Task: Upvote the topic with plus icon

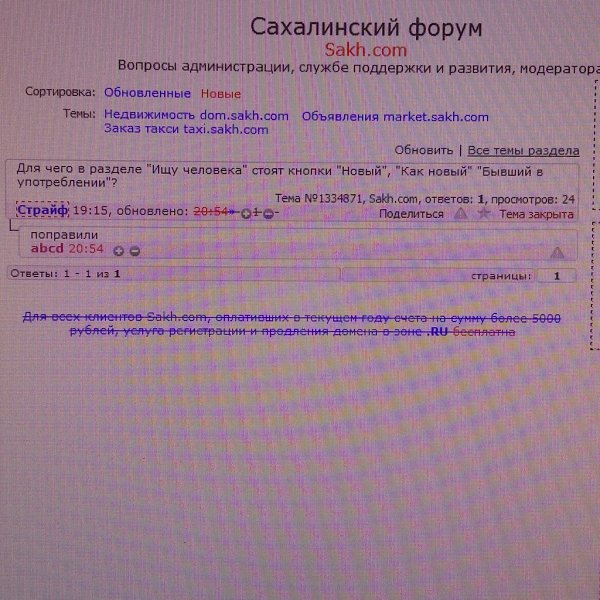Action: pyautogui.click(x=246, y=214)
